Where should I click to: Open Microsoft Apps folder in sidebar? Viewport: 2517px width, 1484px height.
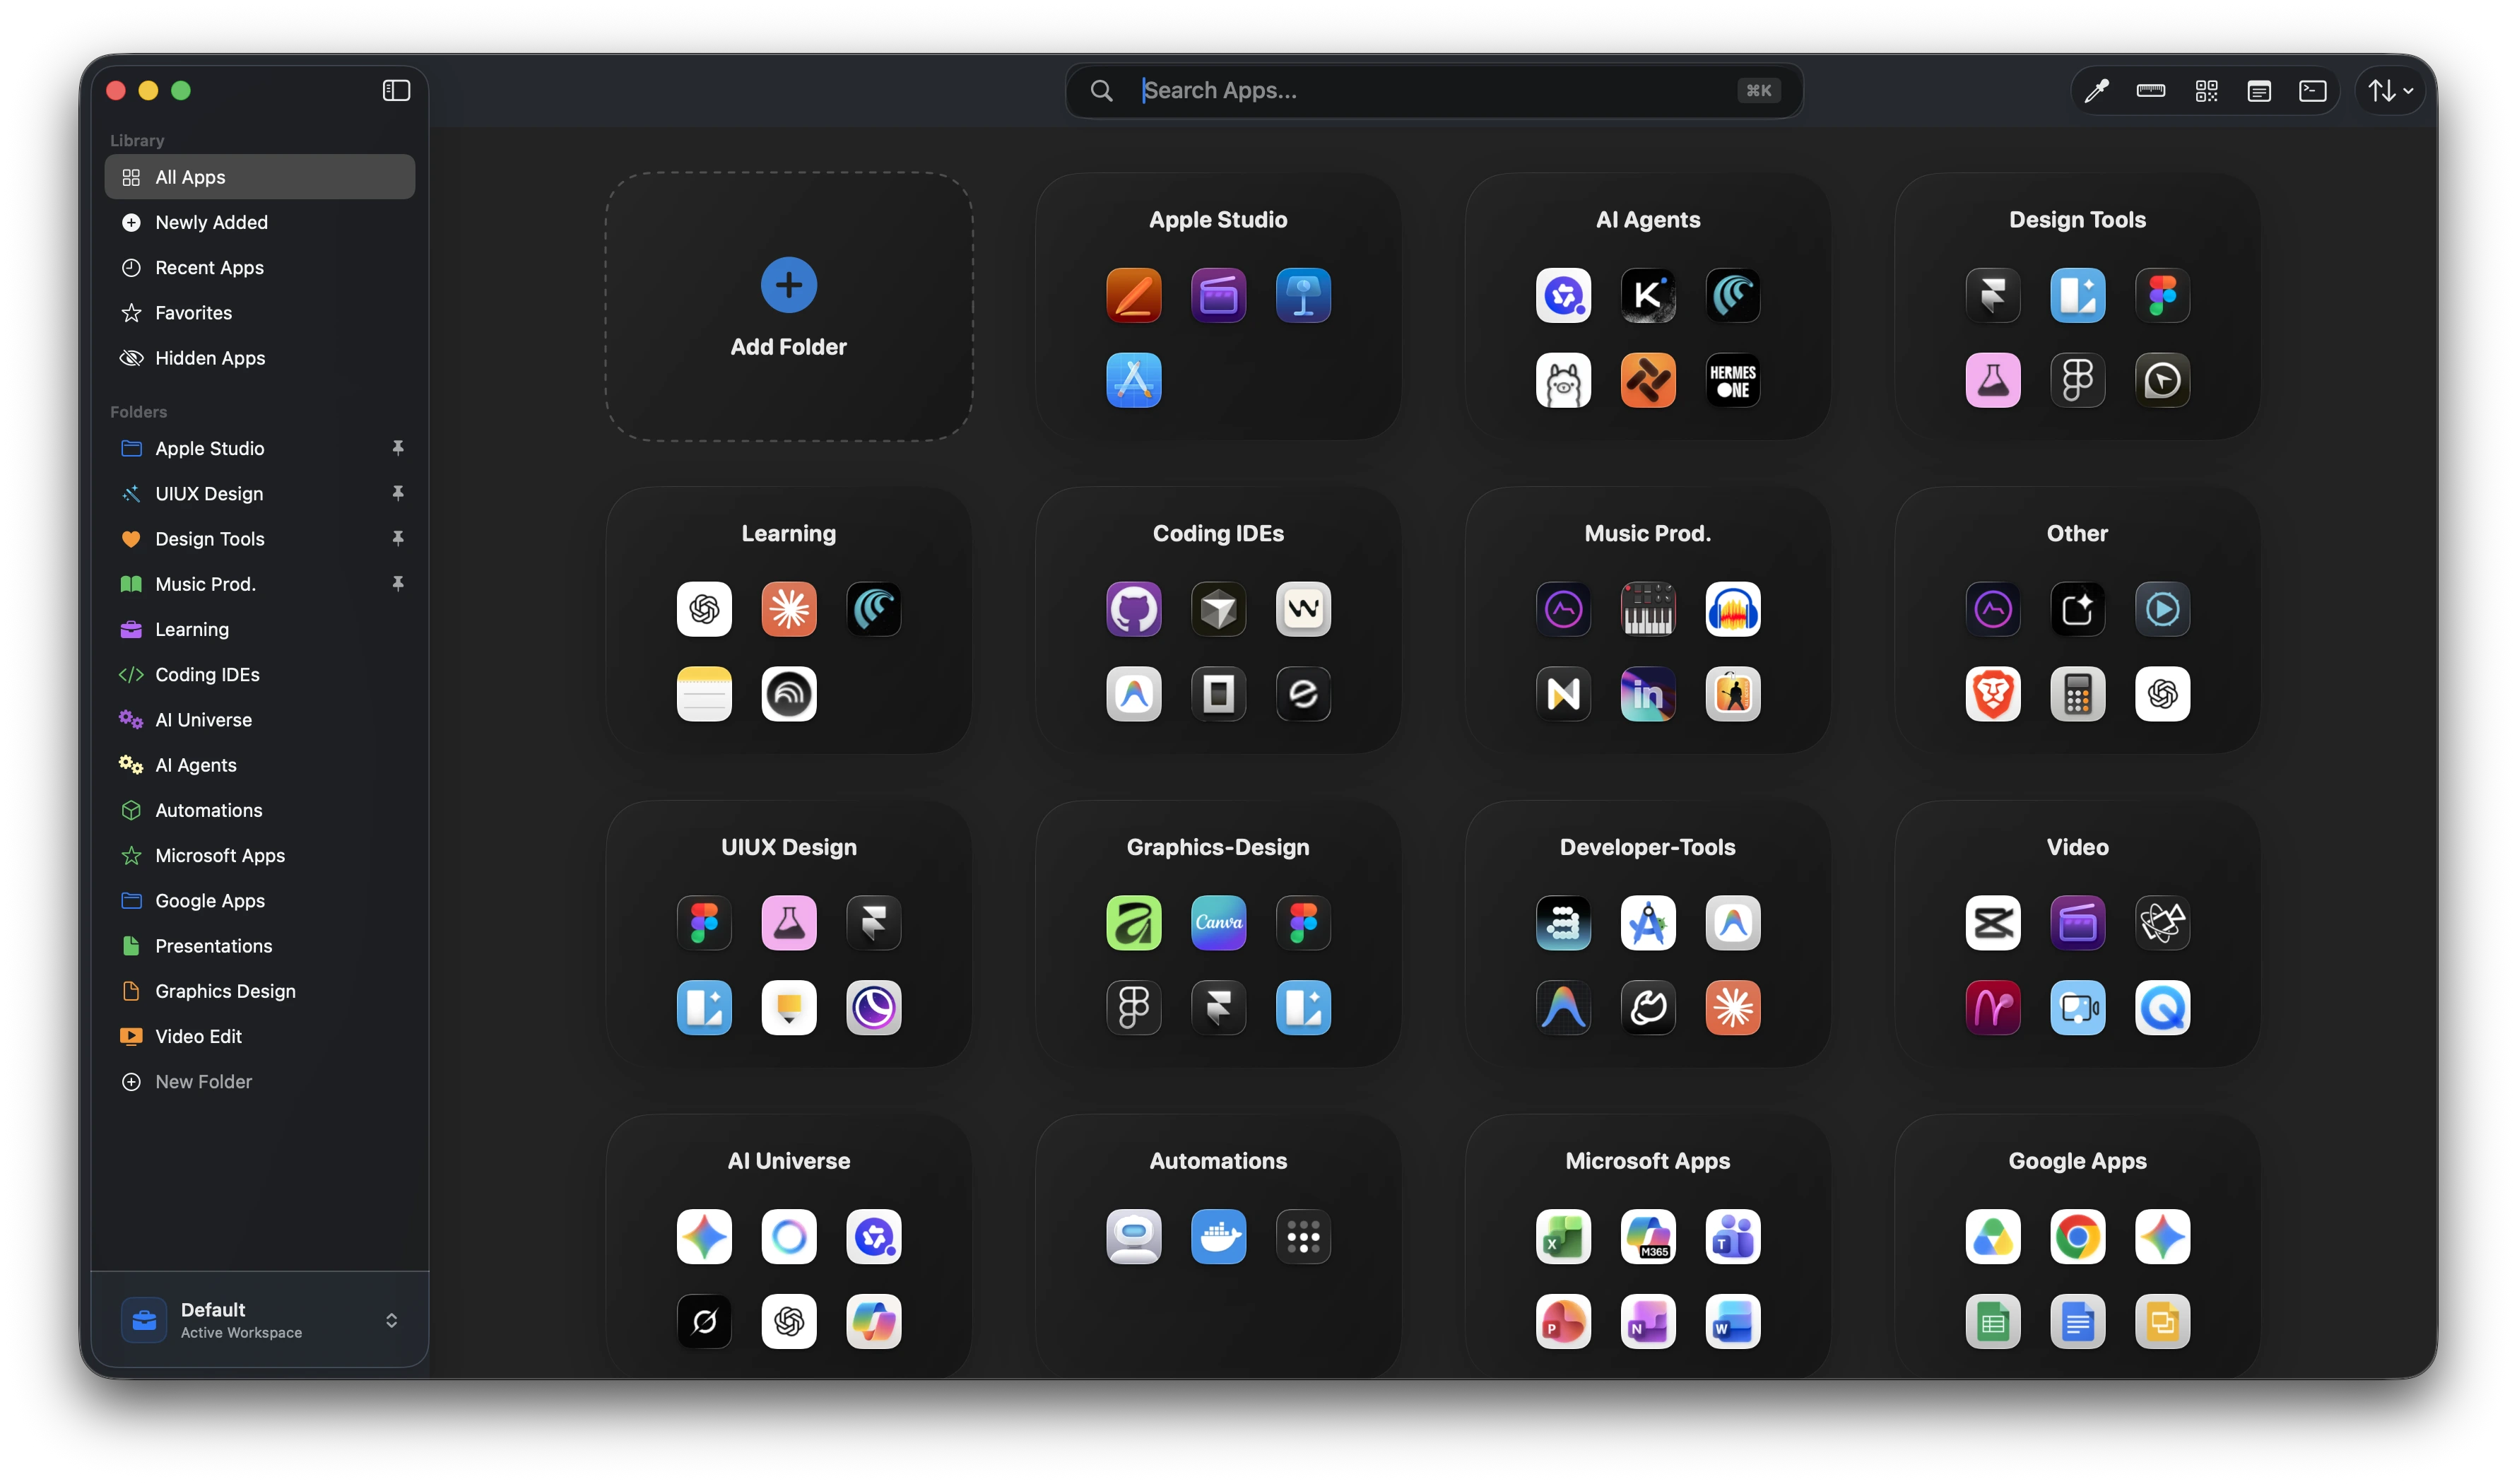(260, 855)
